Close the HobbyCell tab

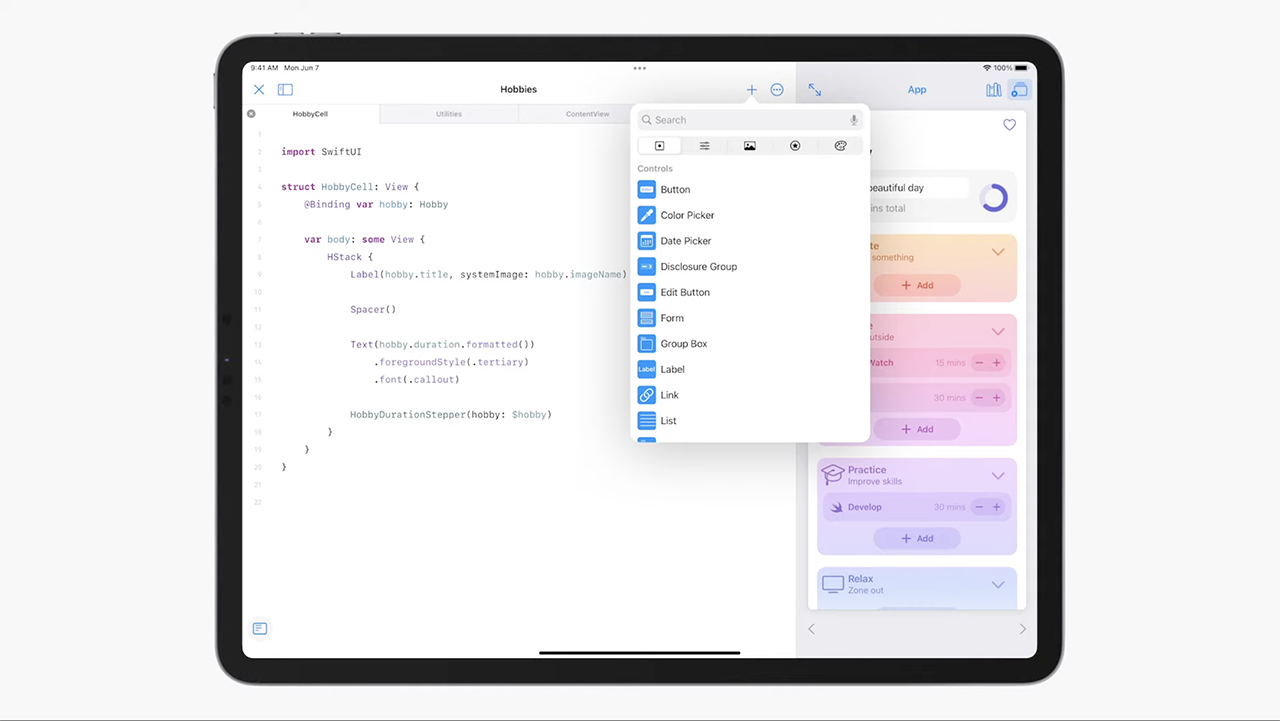(x=251, y=114)
